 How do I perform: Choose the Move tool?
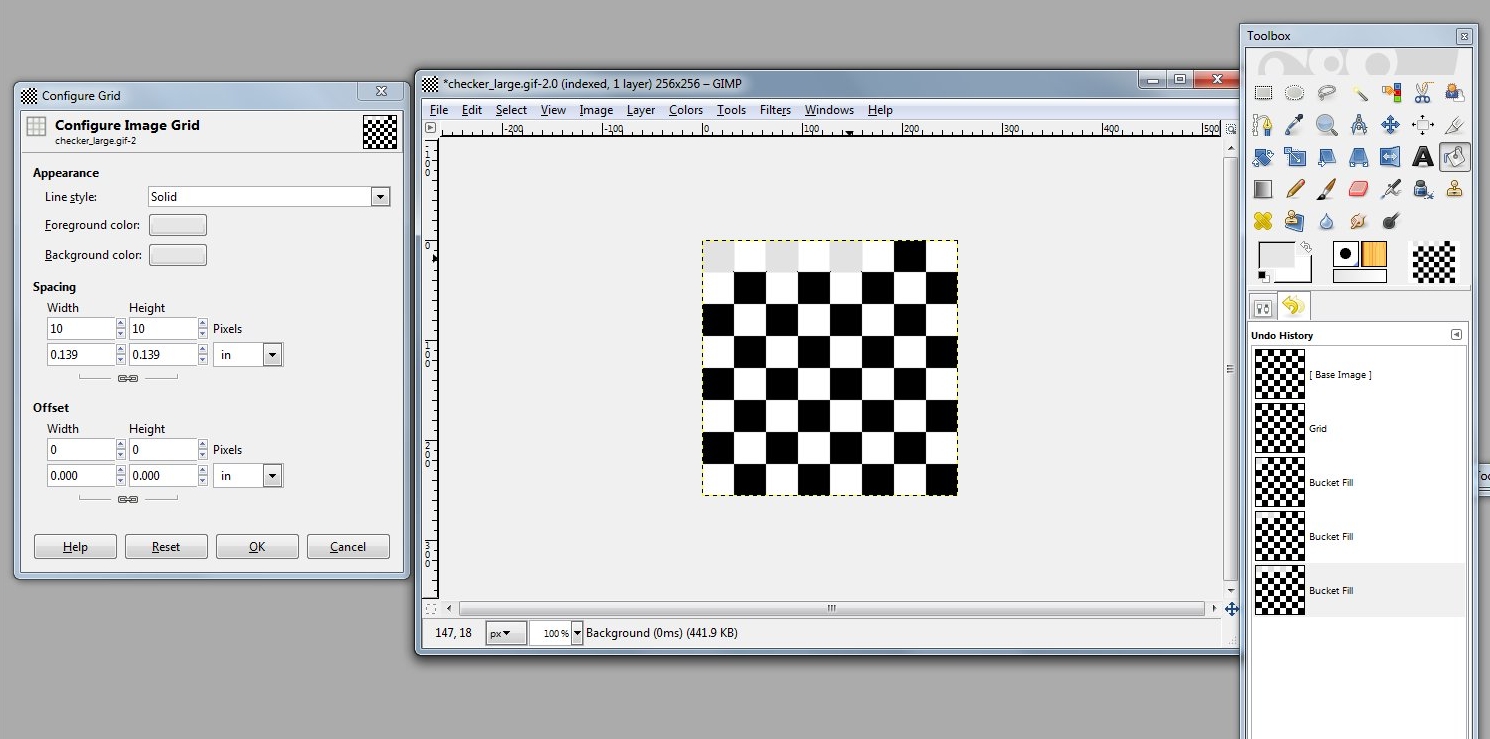pos(1391,124)
